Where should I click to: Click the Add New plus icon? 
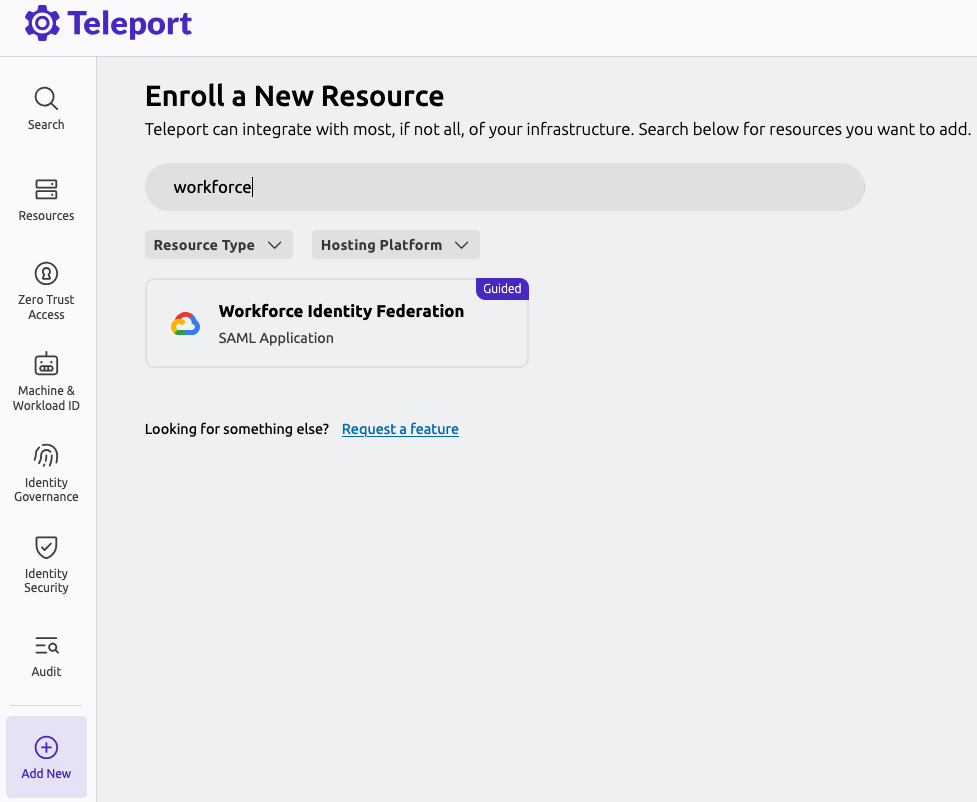[46, 747]
